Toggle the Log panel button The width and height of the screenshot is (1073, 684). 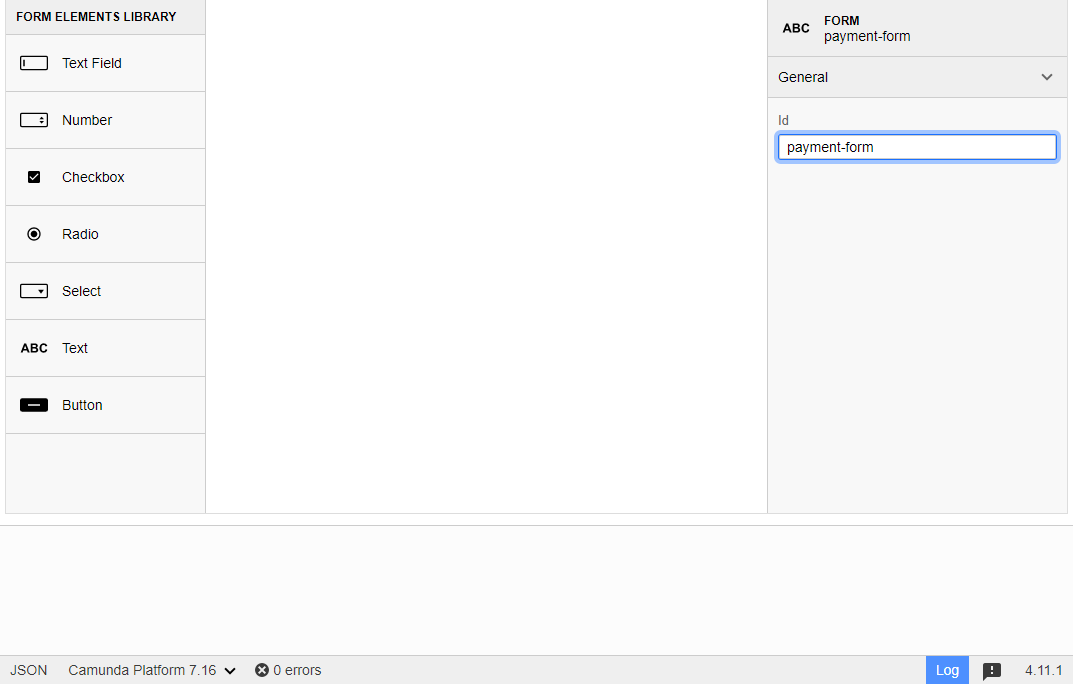[x=947, y=670]
